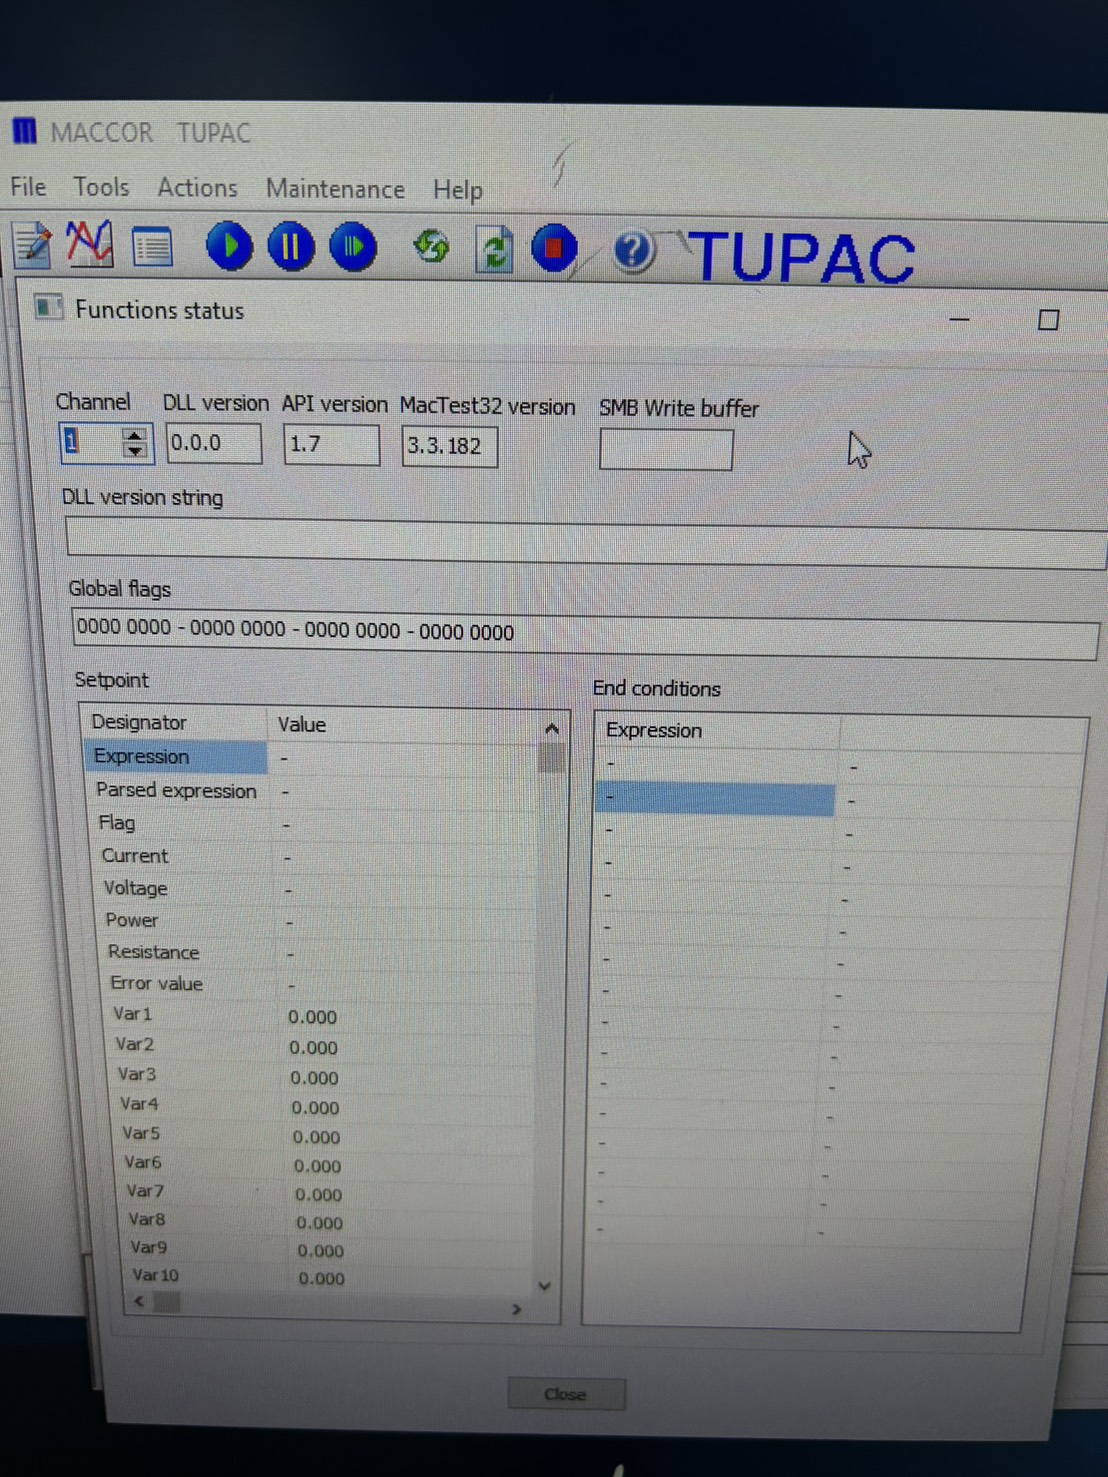Open the Tools menu
Screen dimensions: 1108x1477
click(x=101, y=187)
